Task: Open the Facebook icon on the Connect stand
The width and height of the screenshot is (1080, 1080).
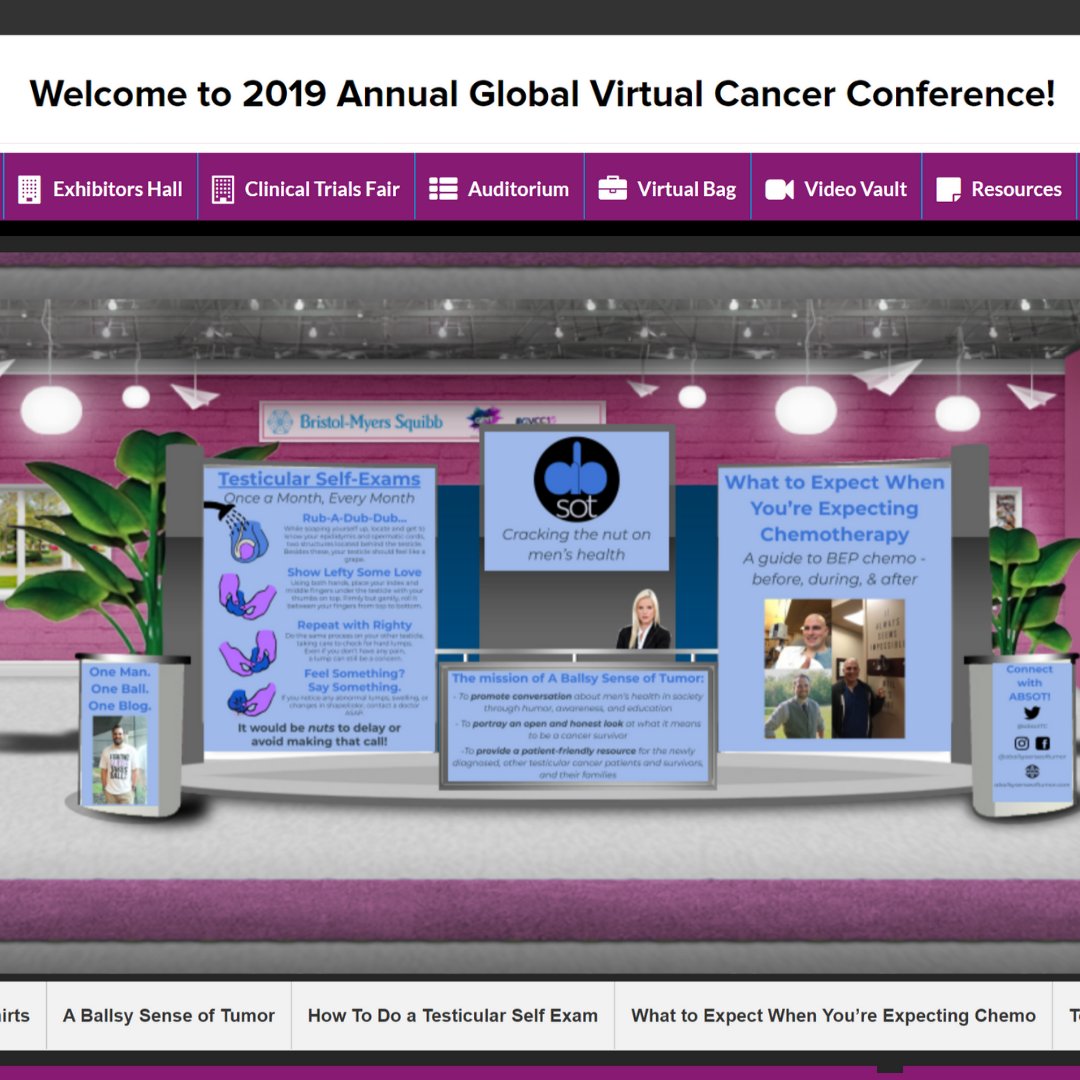Action: click(1043, 744)
